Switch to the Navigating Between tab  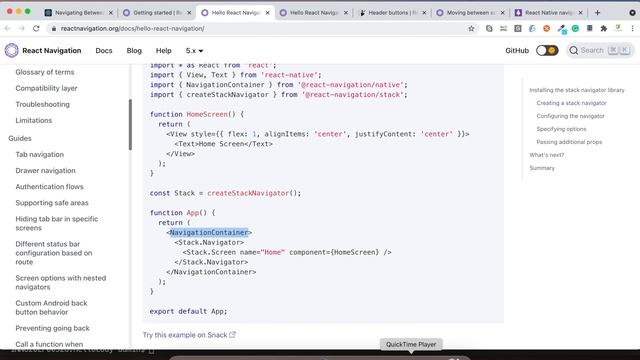click(x=79, y=13)
